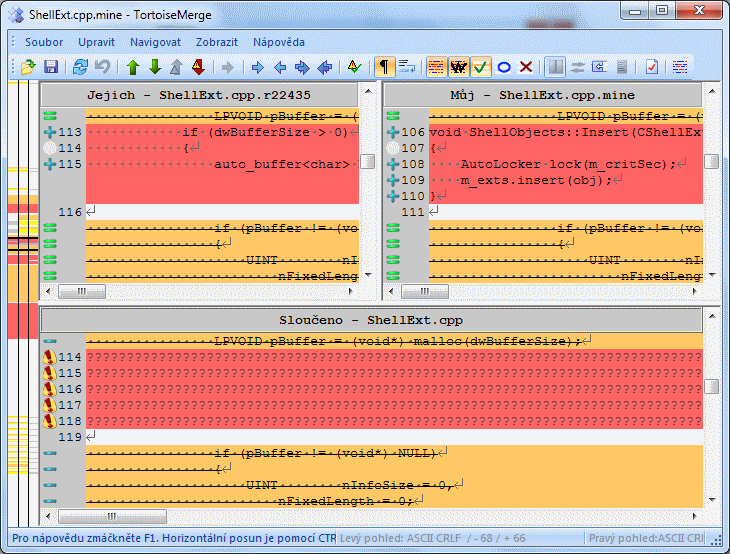Click the grey previous conflict up arrow
Image resolution: width=730 pixels, height=554 pixels.
click(176, 67)
